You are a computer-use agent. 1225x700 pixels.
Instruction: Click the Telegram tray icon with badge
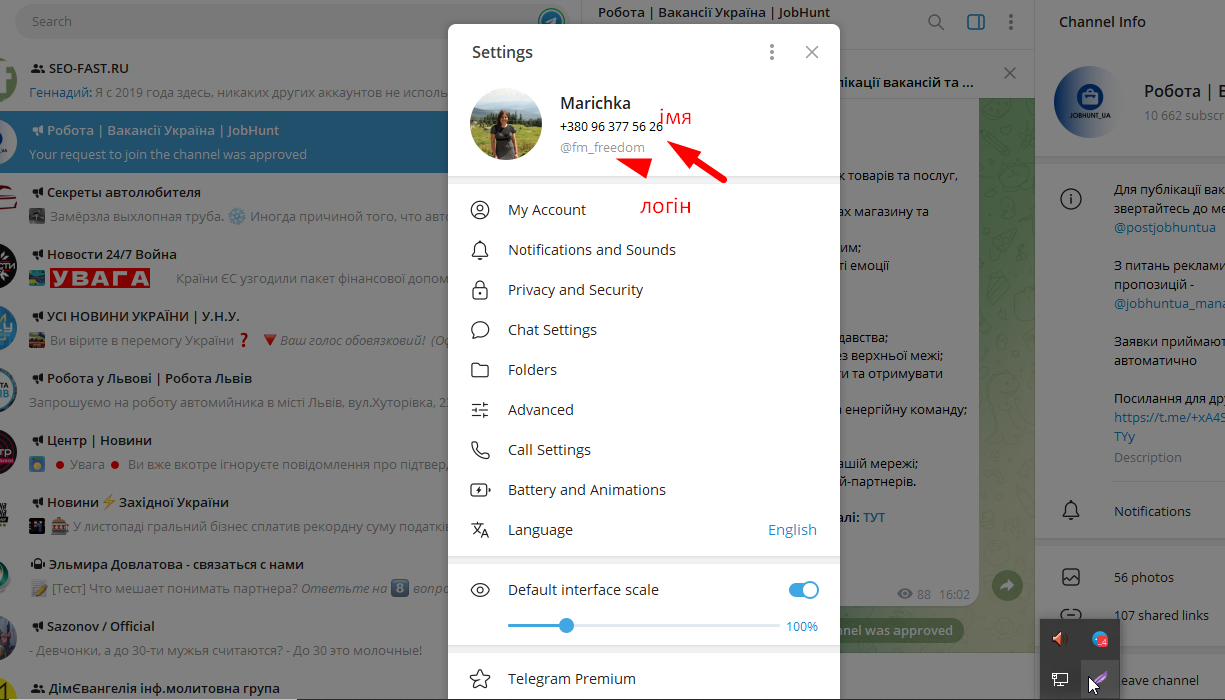(x=1100, y=639)
